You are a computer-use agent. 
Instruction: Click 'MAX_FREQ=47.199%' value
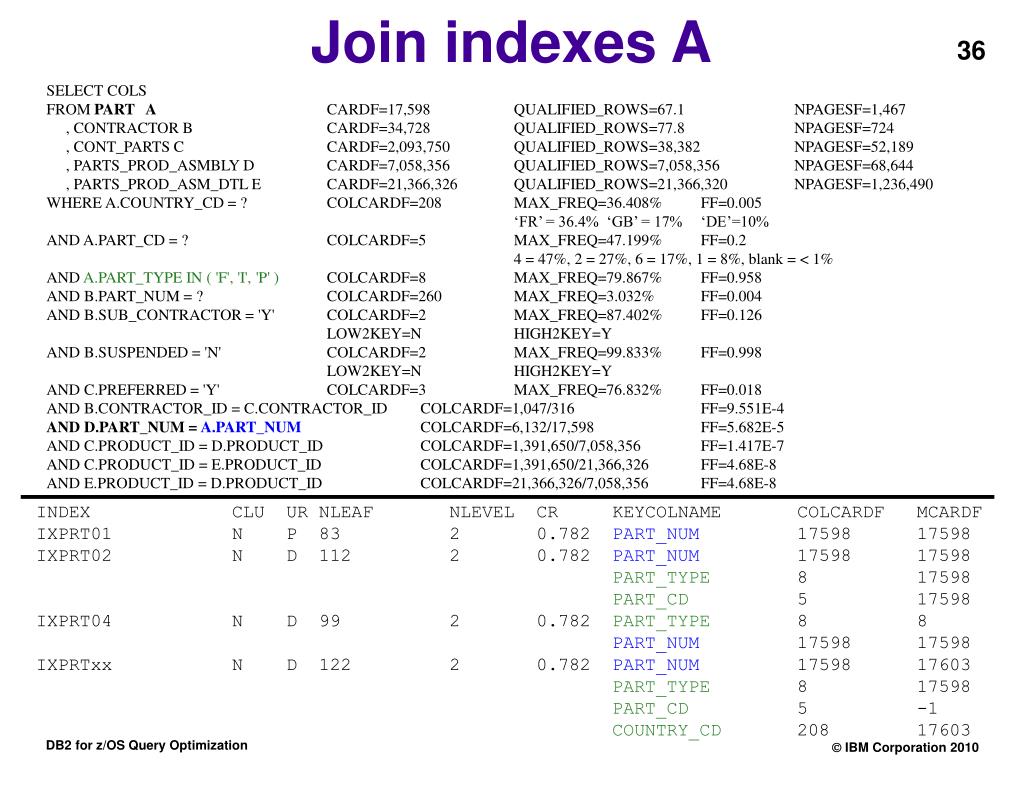(587, 241)
